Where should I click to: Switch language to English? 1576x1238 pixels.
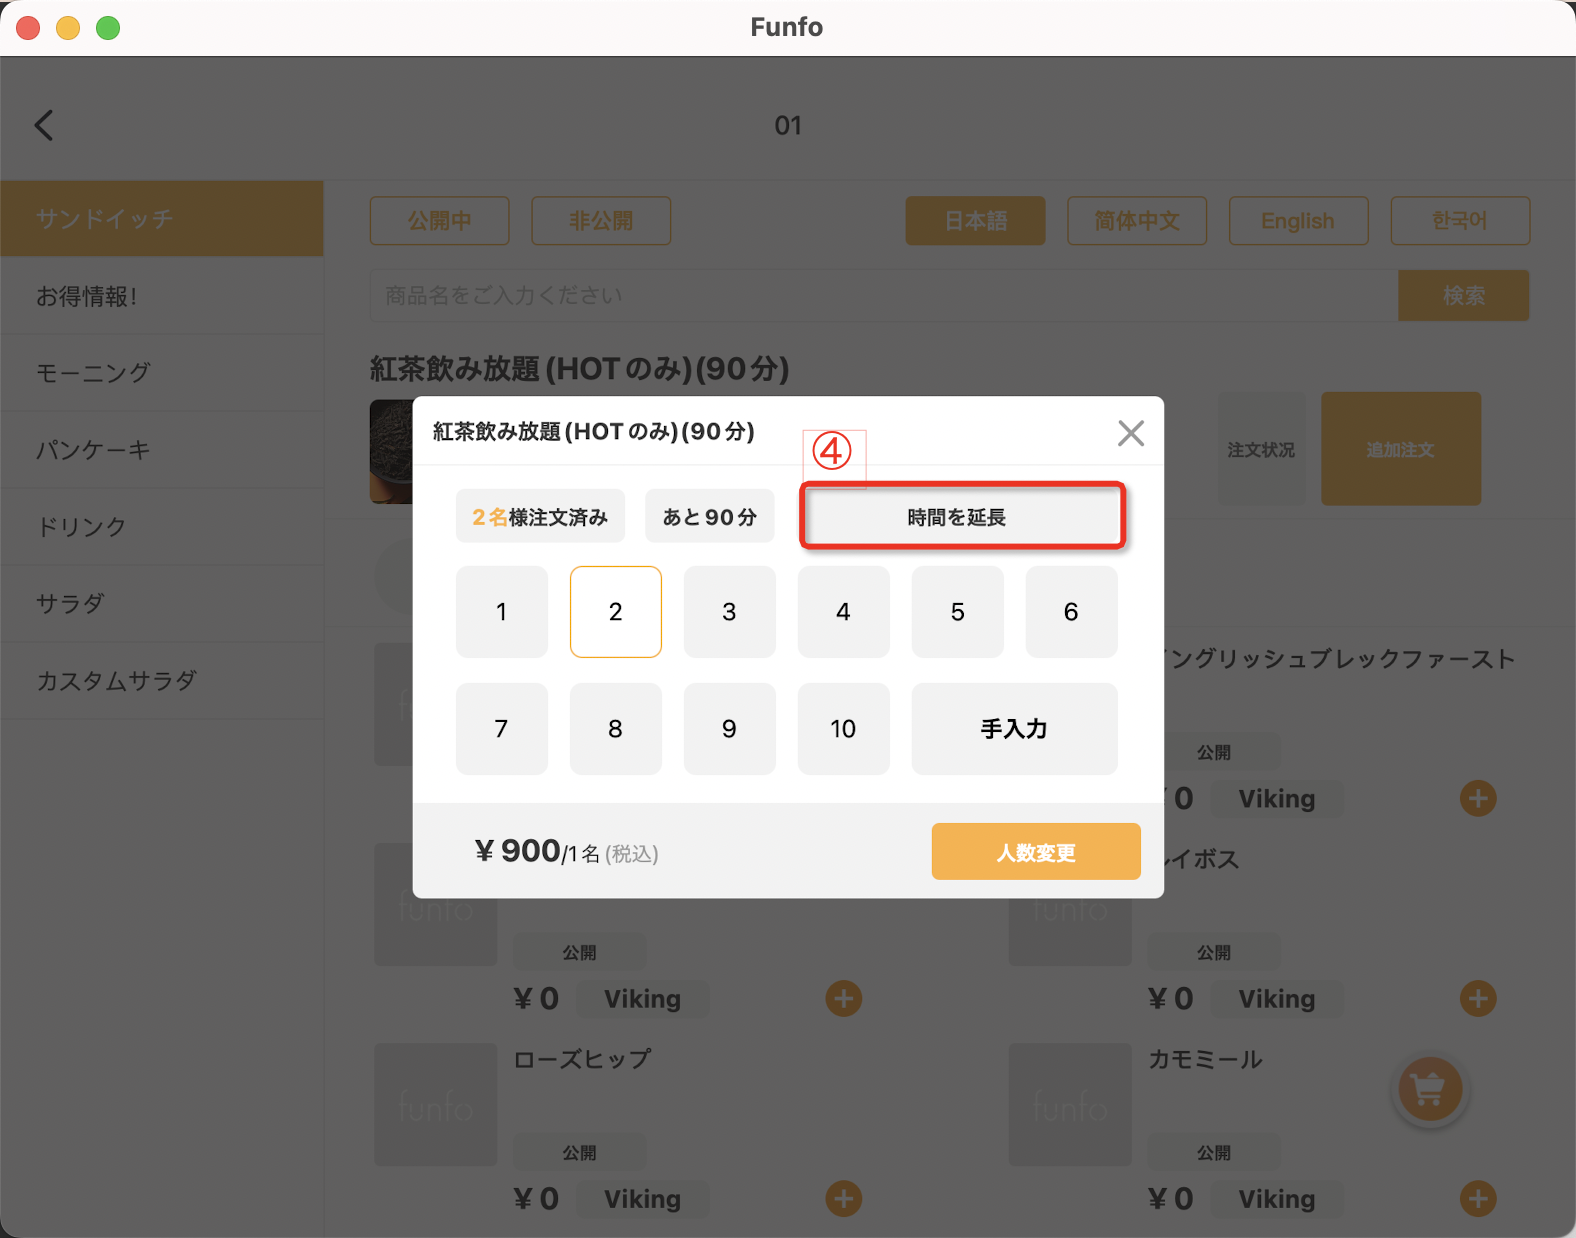click(1298, 221)
